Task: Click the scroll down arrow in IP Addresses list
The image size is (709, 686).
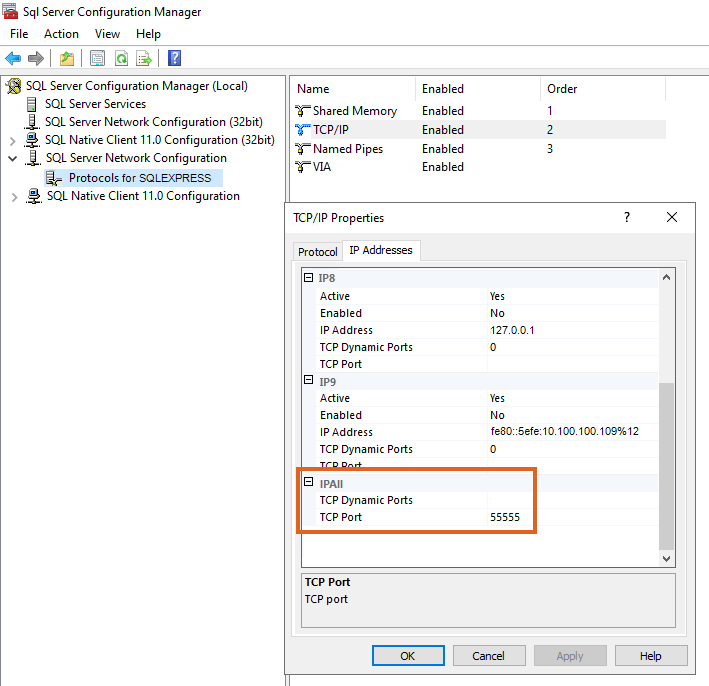Action: point(666,558)
